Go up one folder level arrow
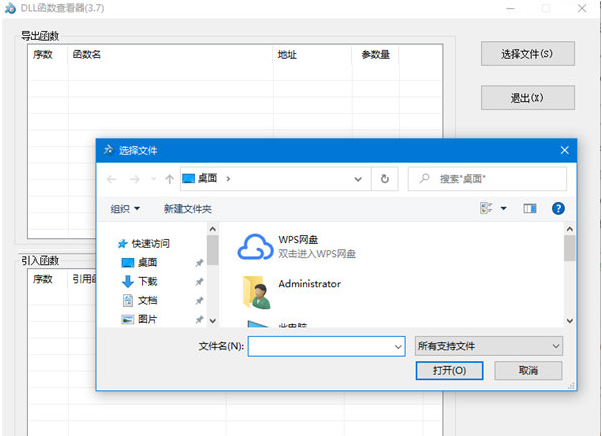 click(x=169, y=179)
